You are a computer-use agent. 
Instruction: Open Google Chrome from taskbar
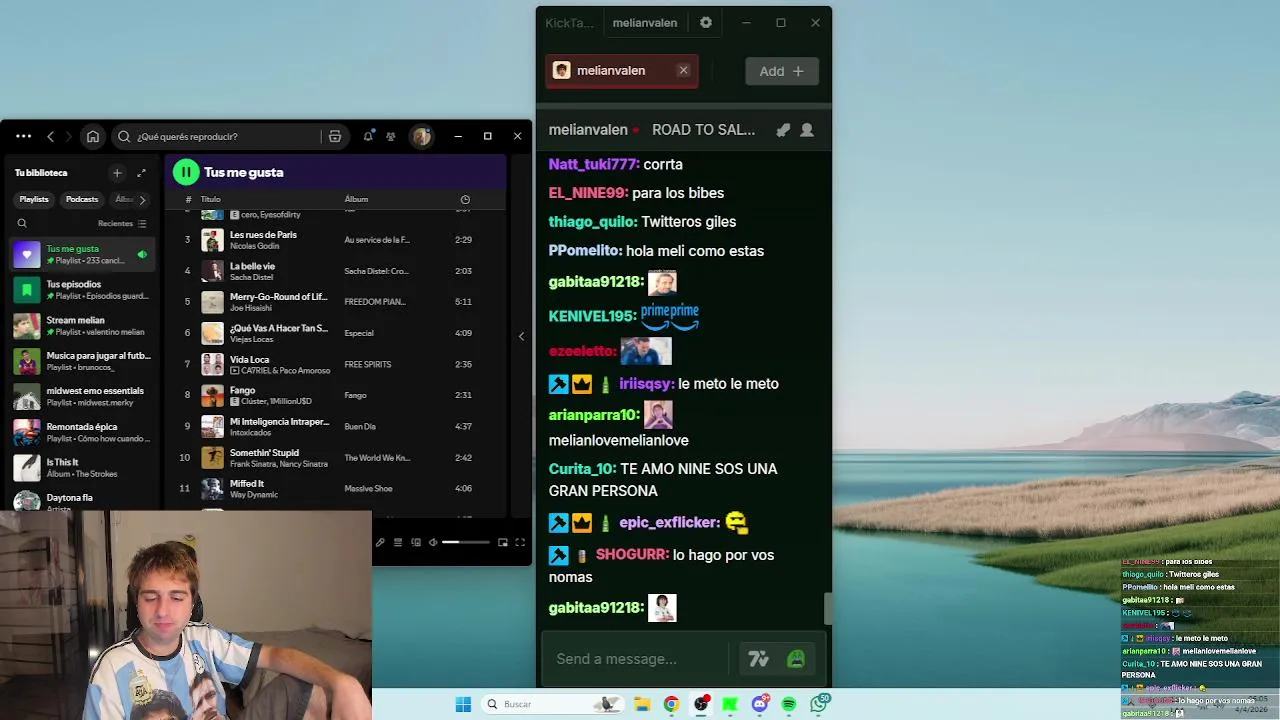(671, 704)
